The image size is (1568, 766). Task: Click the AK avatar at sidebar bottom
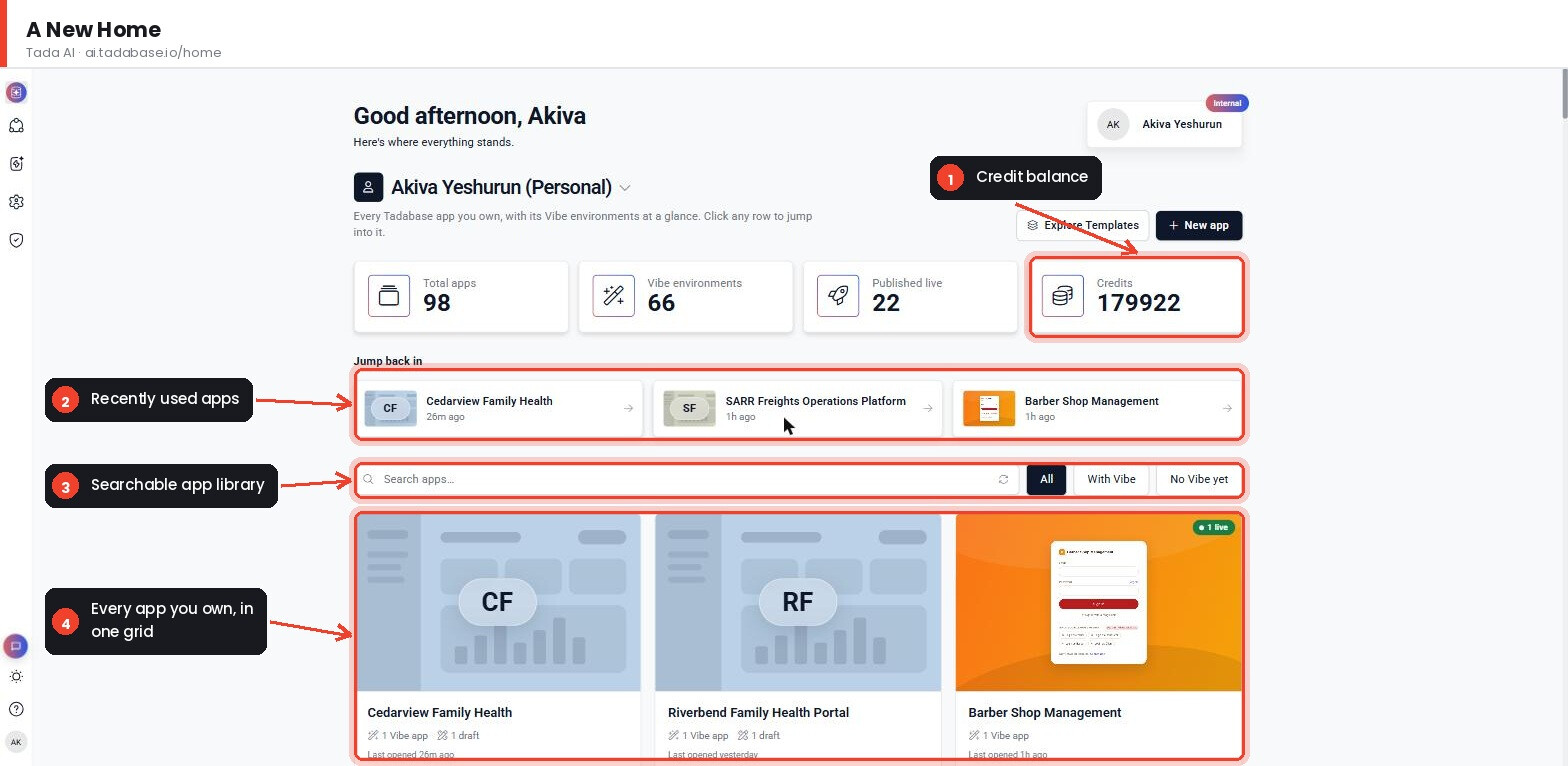16,742
